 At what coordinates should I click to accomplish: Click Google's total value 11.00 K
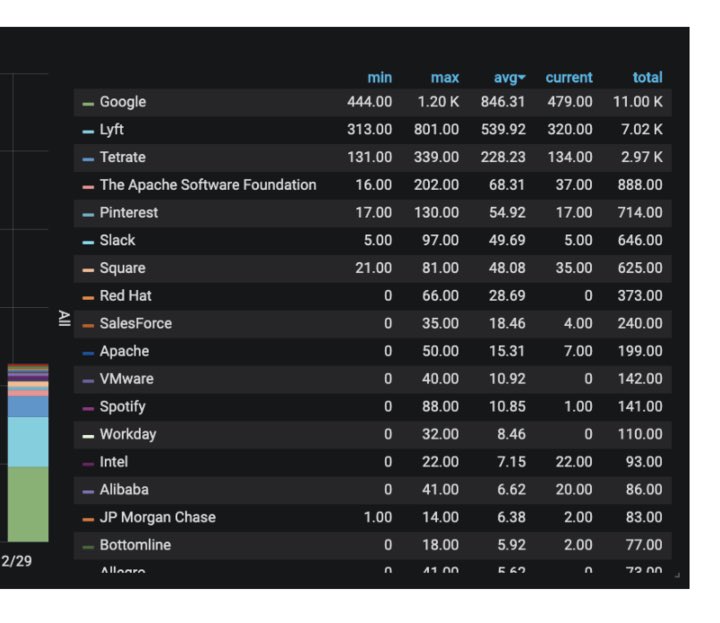click(x=637, y=102)
